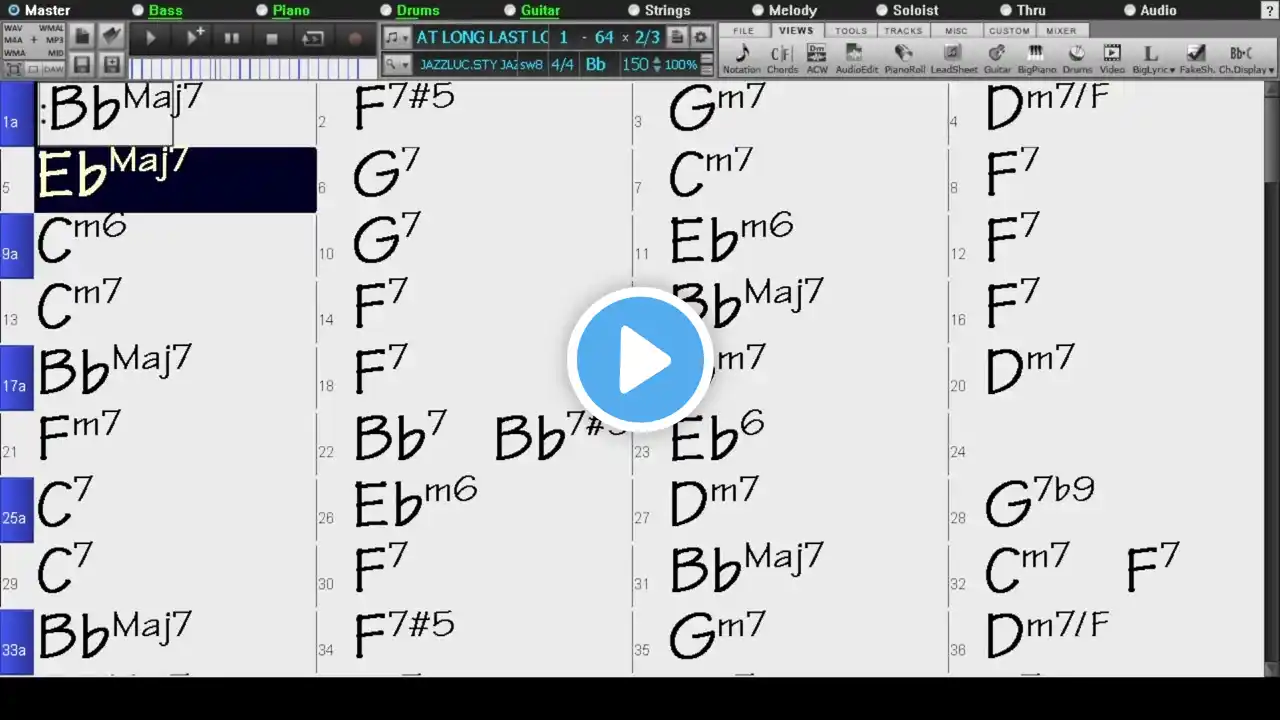Open the Video window

[x=1112, y=59]
